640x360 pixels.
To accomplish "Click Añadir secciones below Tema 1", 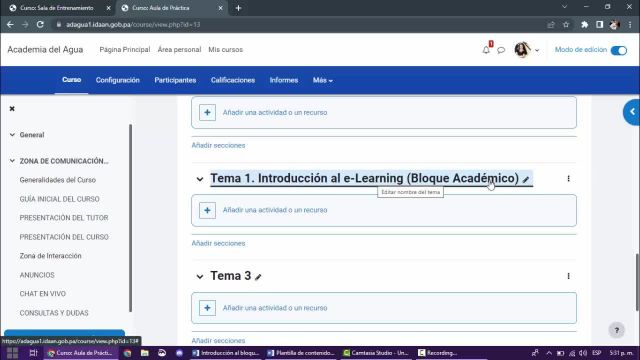I will pos(218,243).
